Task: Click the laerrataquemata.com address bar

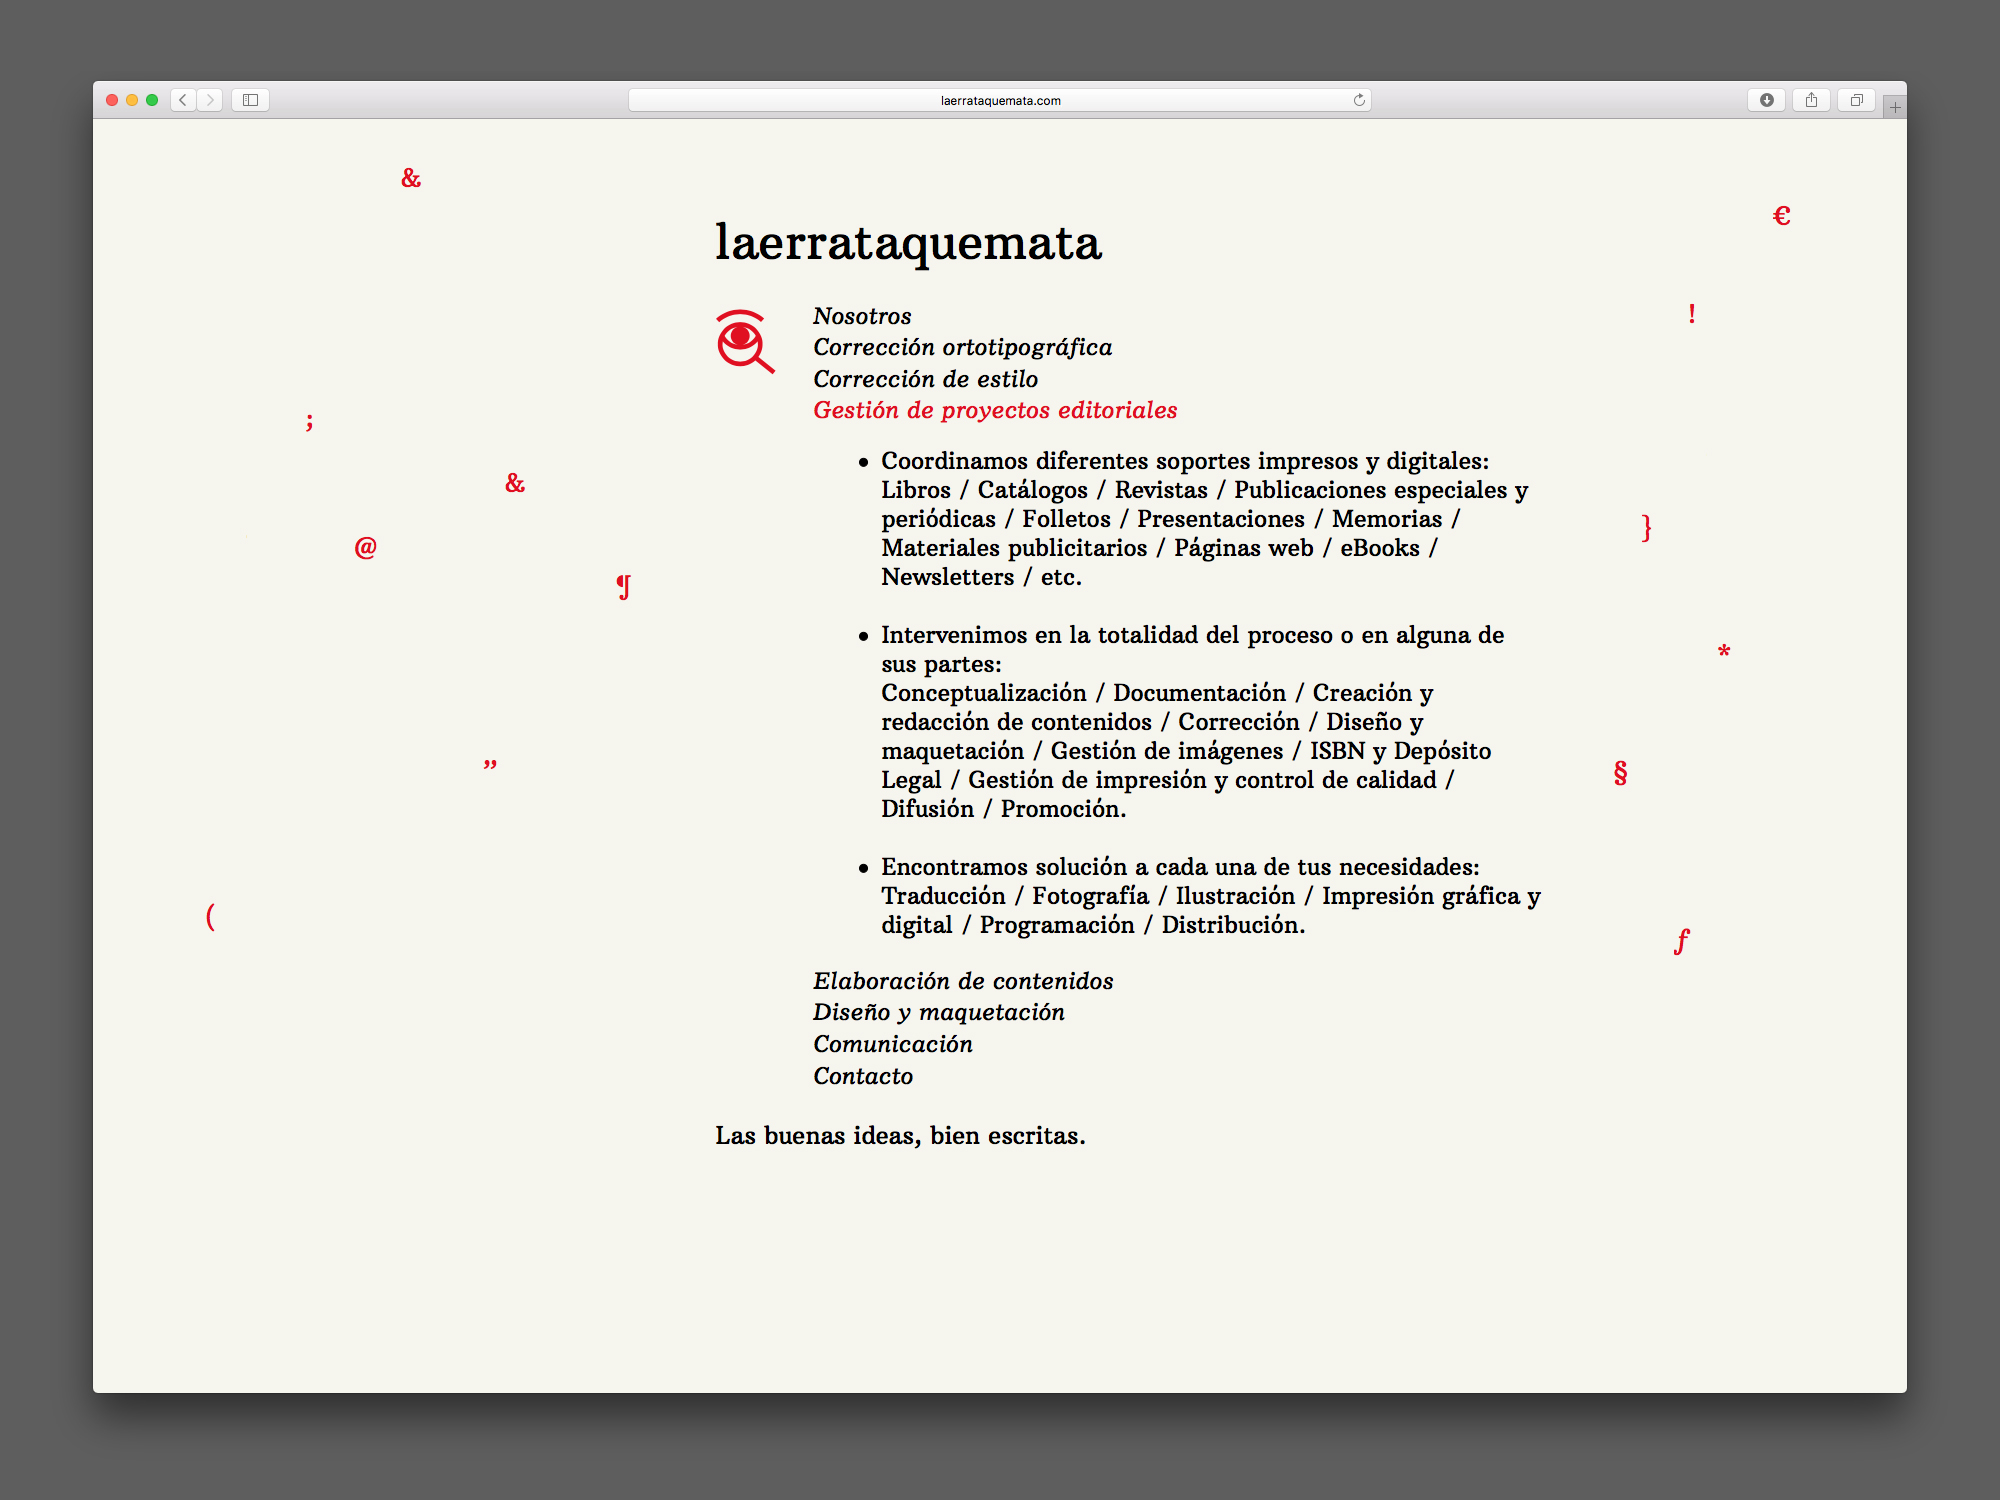Action: [1000, 100]
